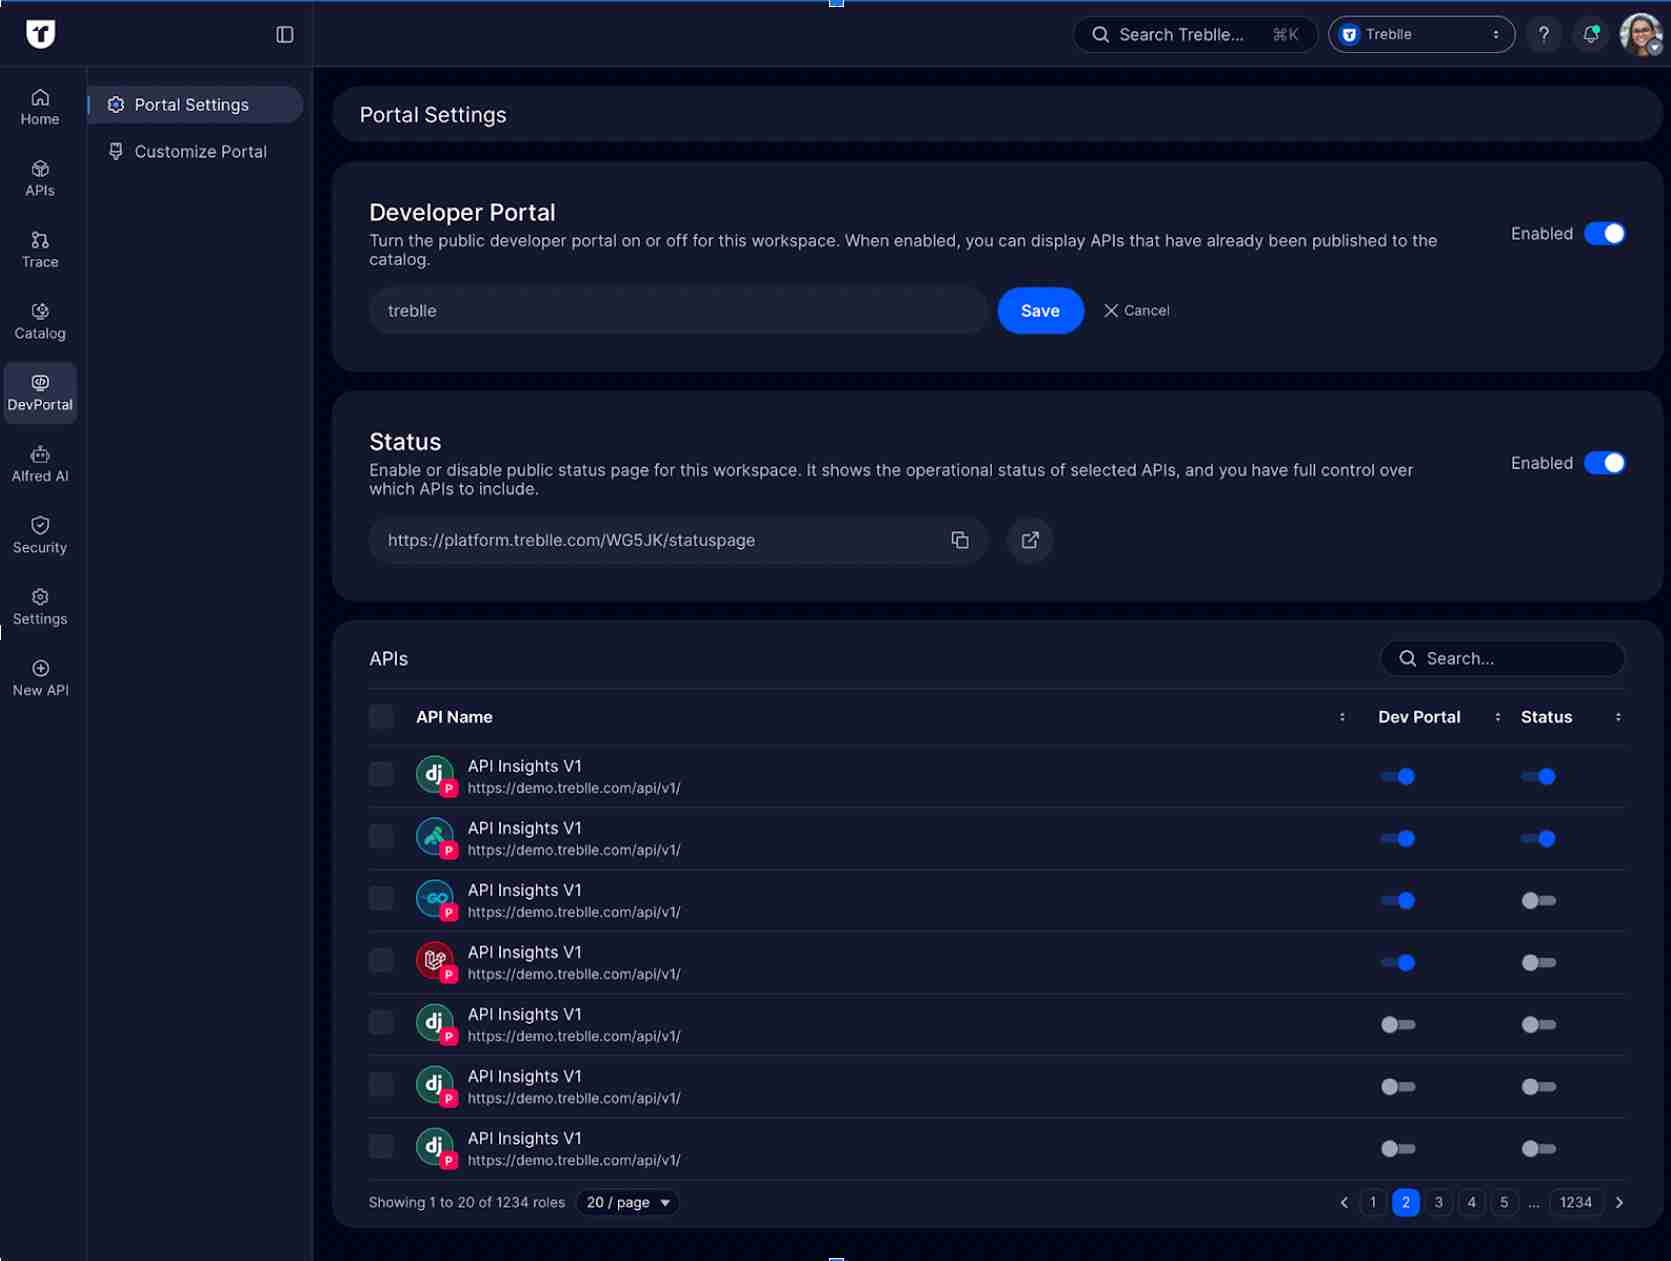This screenshot has width=1671, height=1261.
Task: Click the Save button
Action: (x=1040, y=311)
